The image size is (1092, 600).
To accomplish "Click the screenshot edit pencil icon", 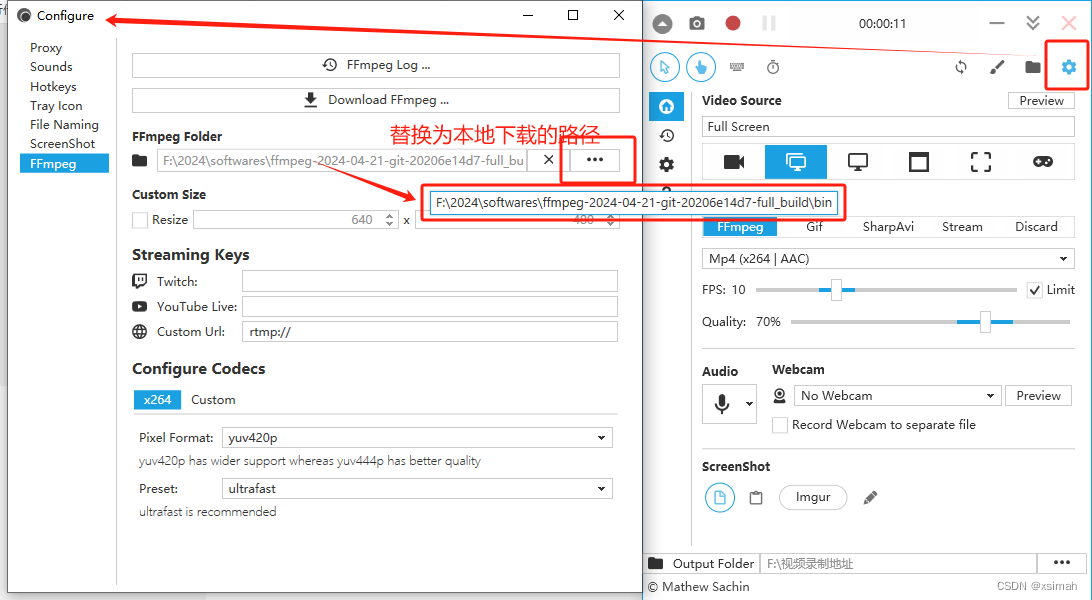I will click(870, 498).
